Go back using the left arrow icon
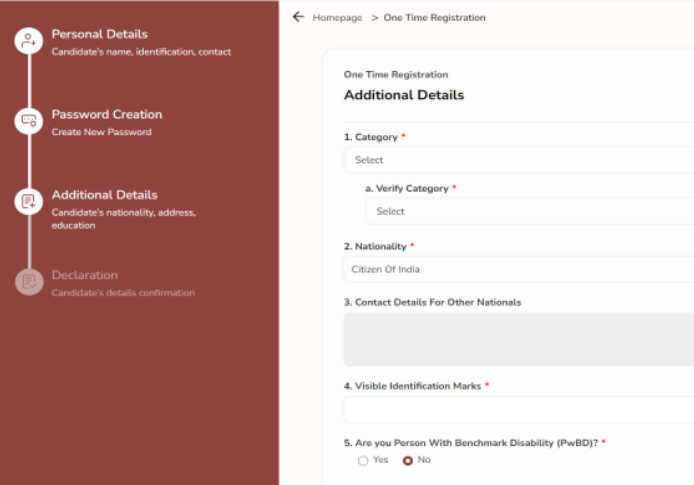This screenshot has height=485, width=694. point(299,17)
